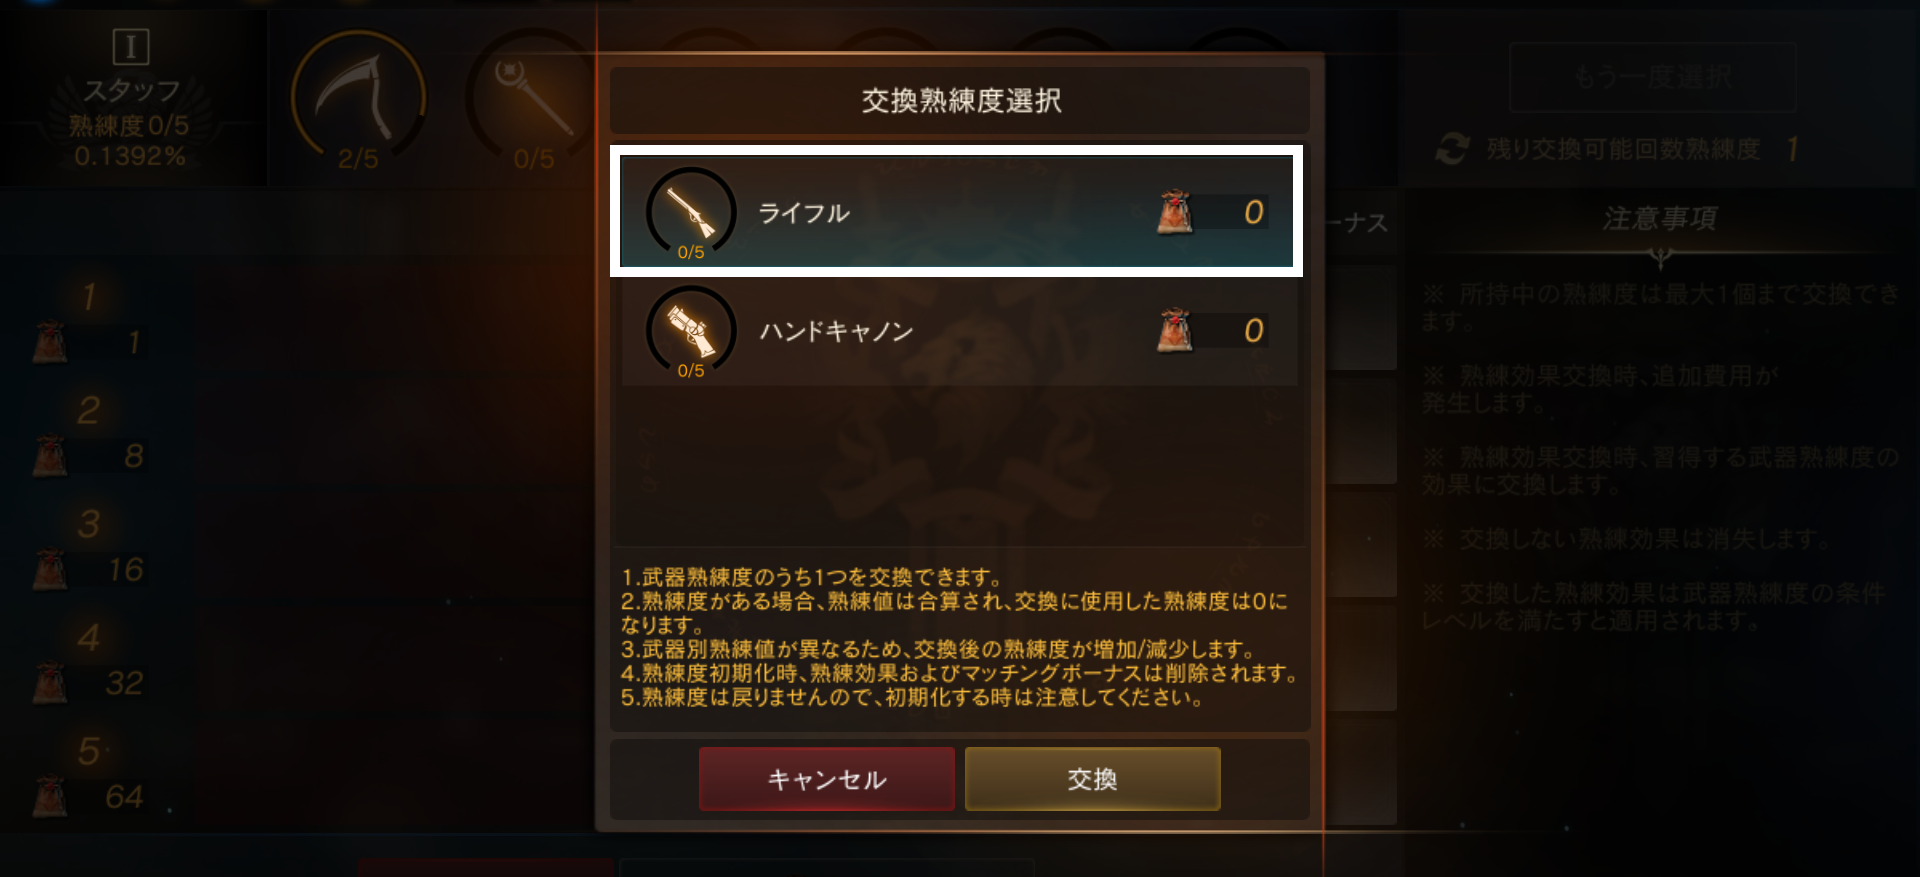This screenshot has height=877, width=1920.
Task: Choose the ライフル exchange option row
Action: (x=956, y=211)
